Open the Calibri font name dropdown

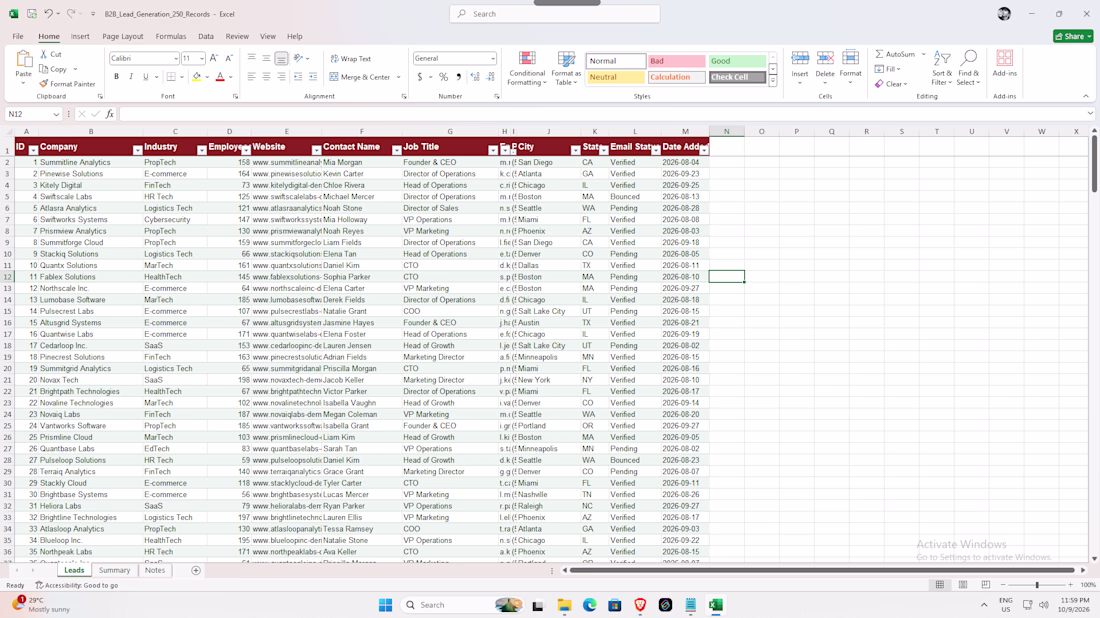(175, 59)
